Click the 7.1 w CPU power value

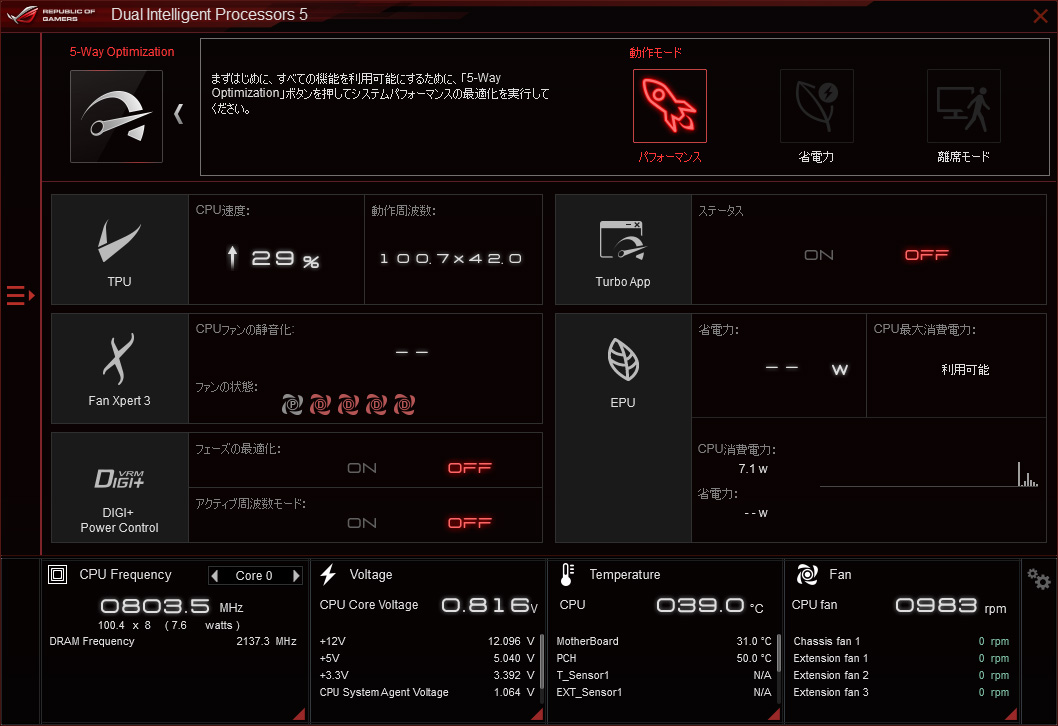click(x=753, y=469)
